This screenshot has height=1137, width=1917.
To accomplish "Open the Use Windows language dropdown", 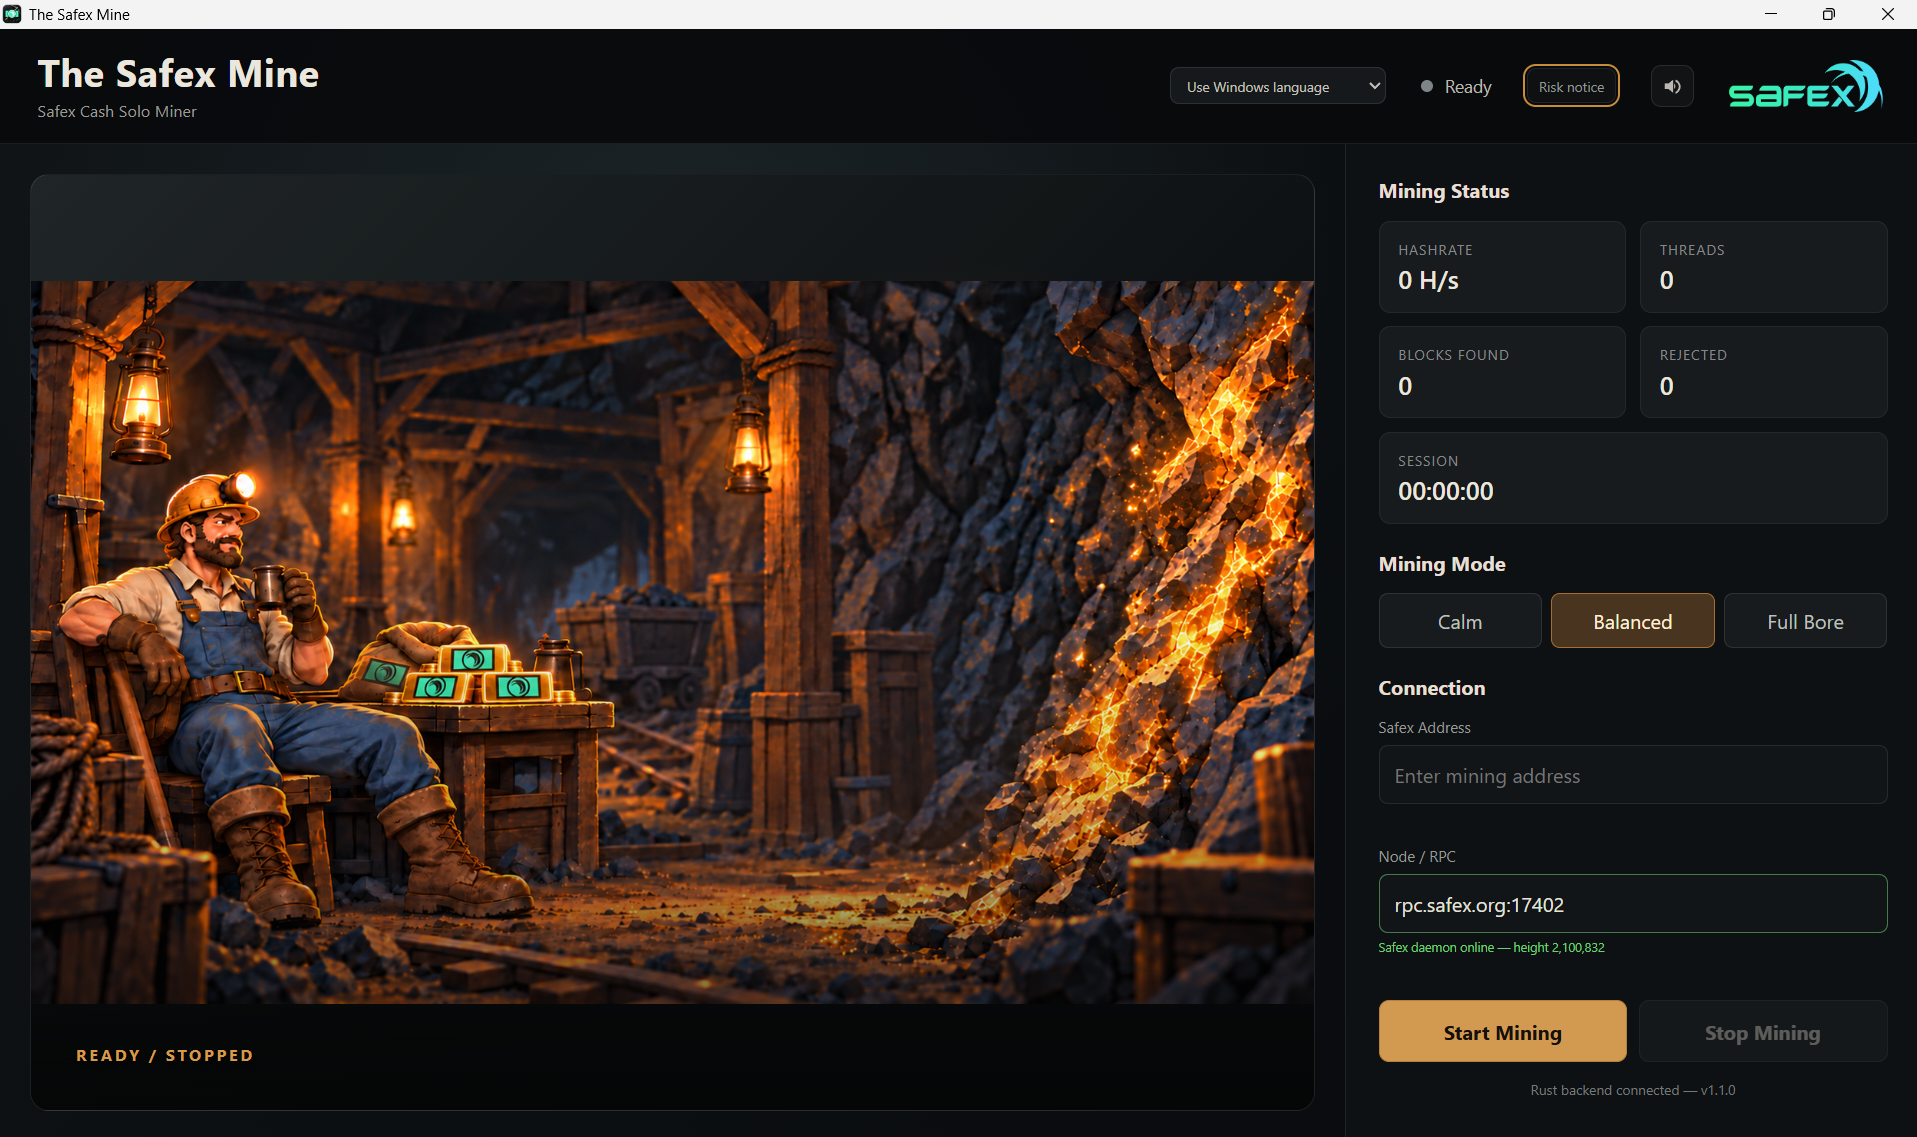I will click(x=1278, y=87).
